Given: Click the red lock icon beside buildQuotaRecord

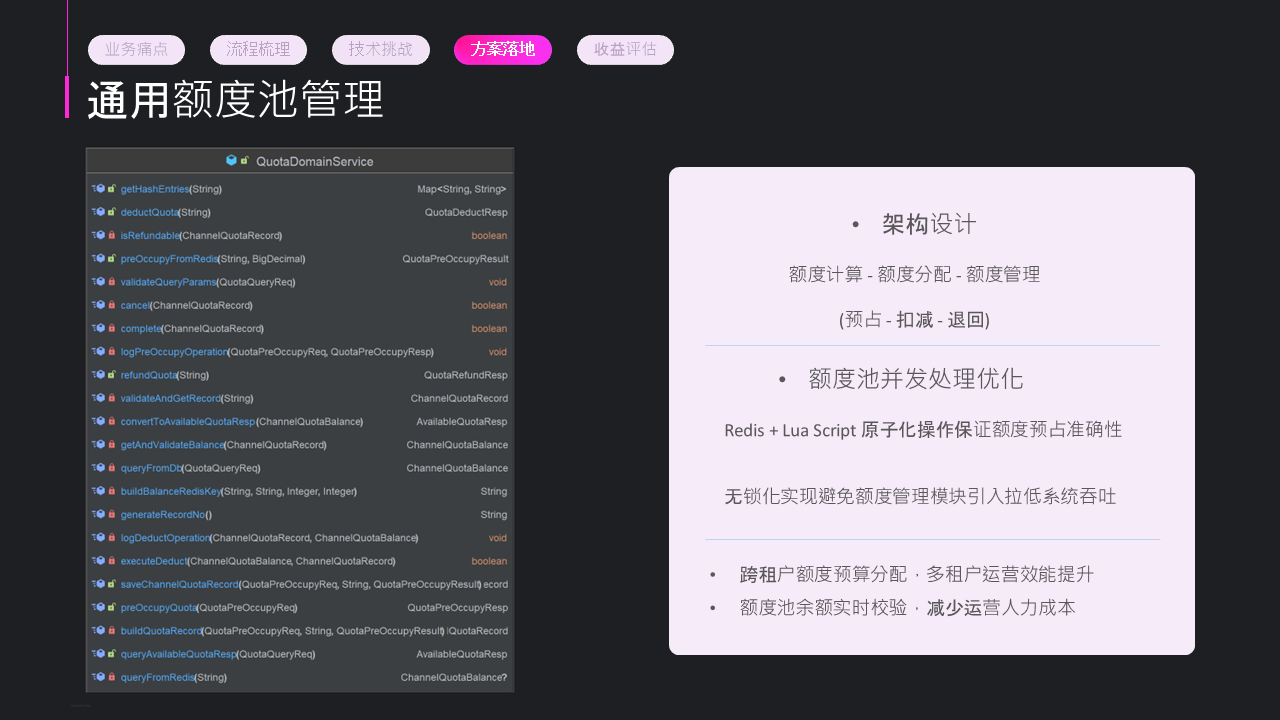Looking at the screenshot, I should click(x=112, y=631).
